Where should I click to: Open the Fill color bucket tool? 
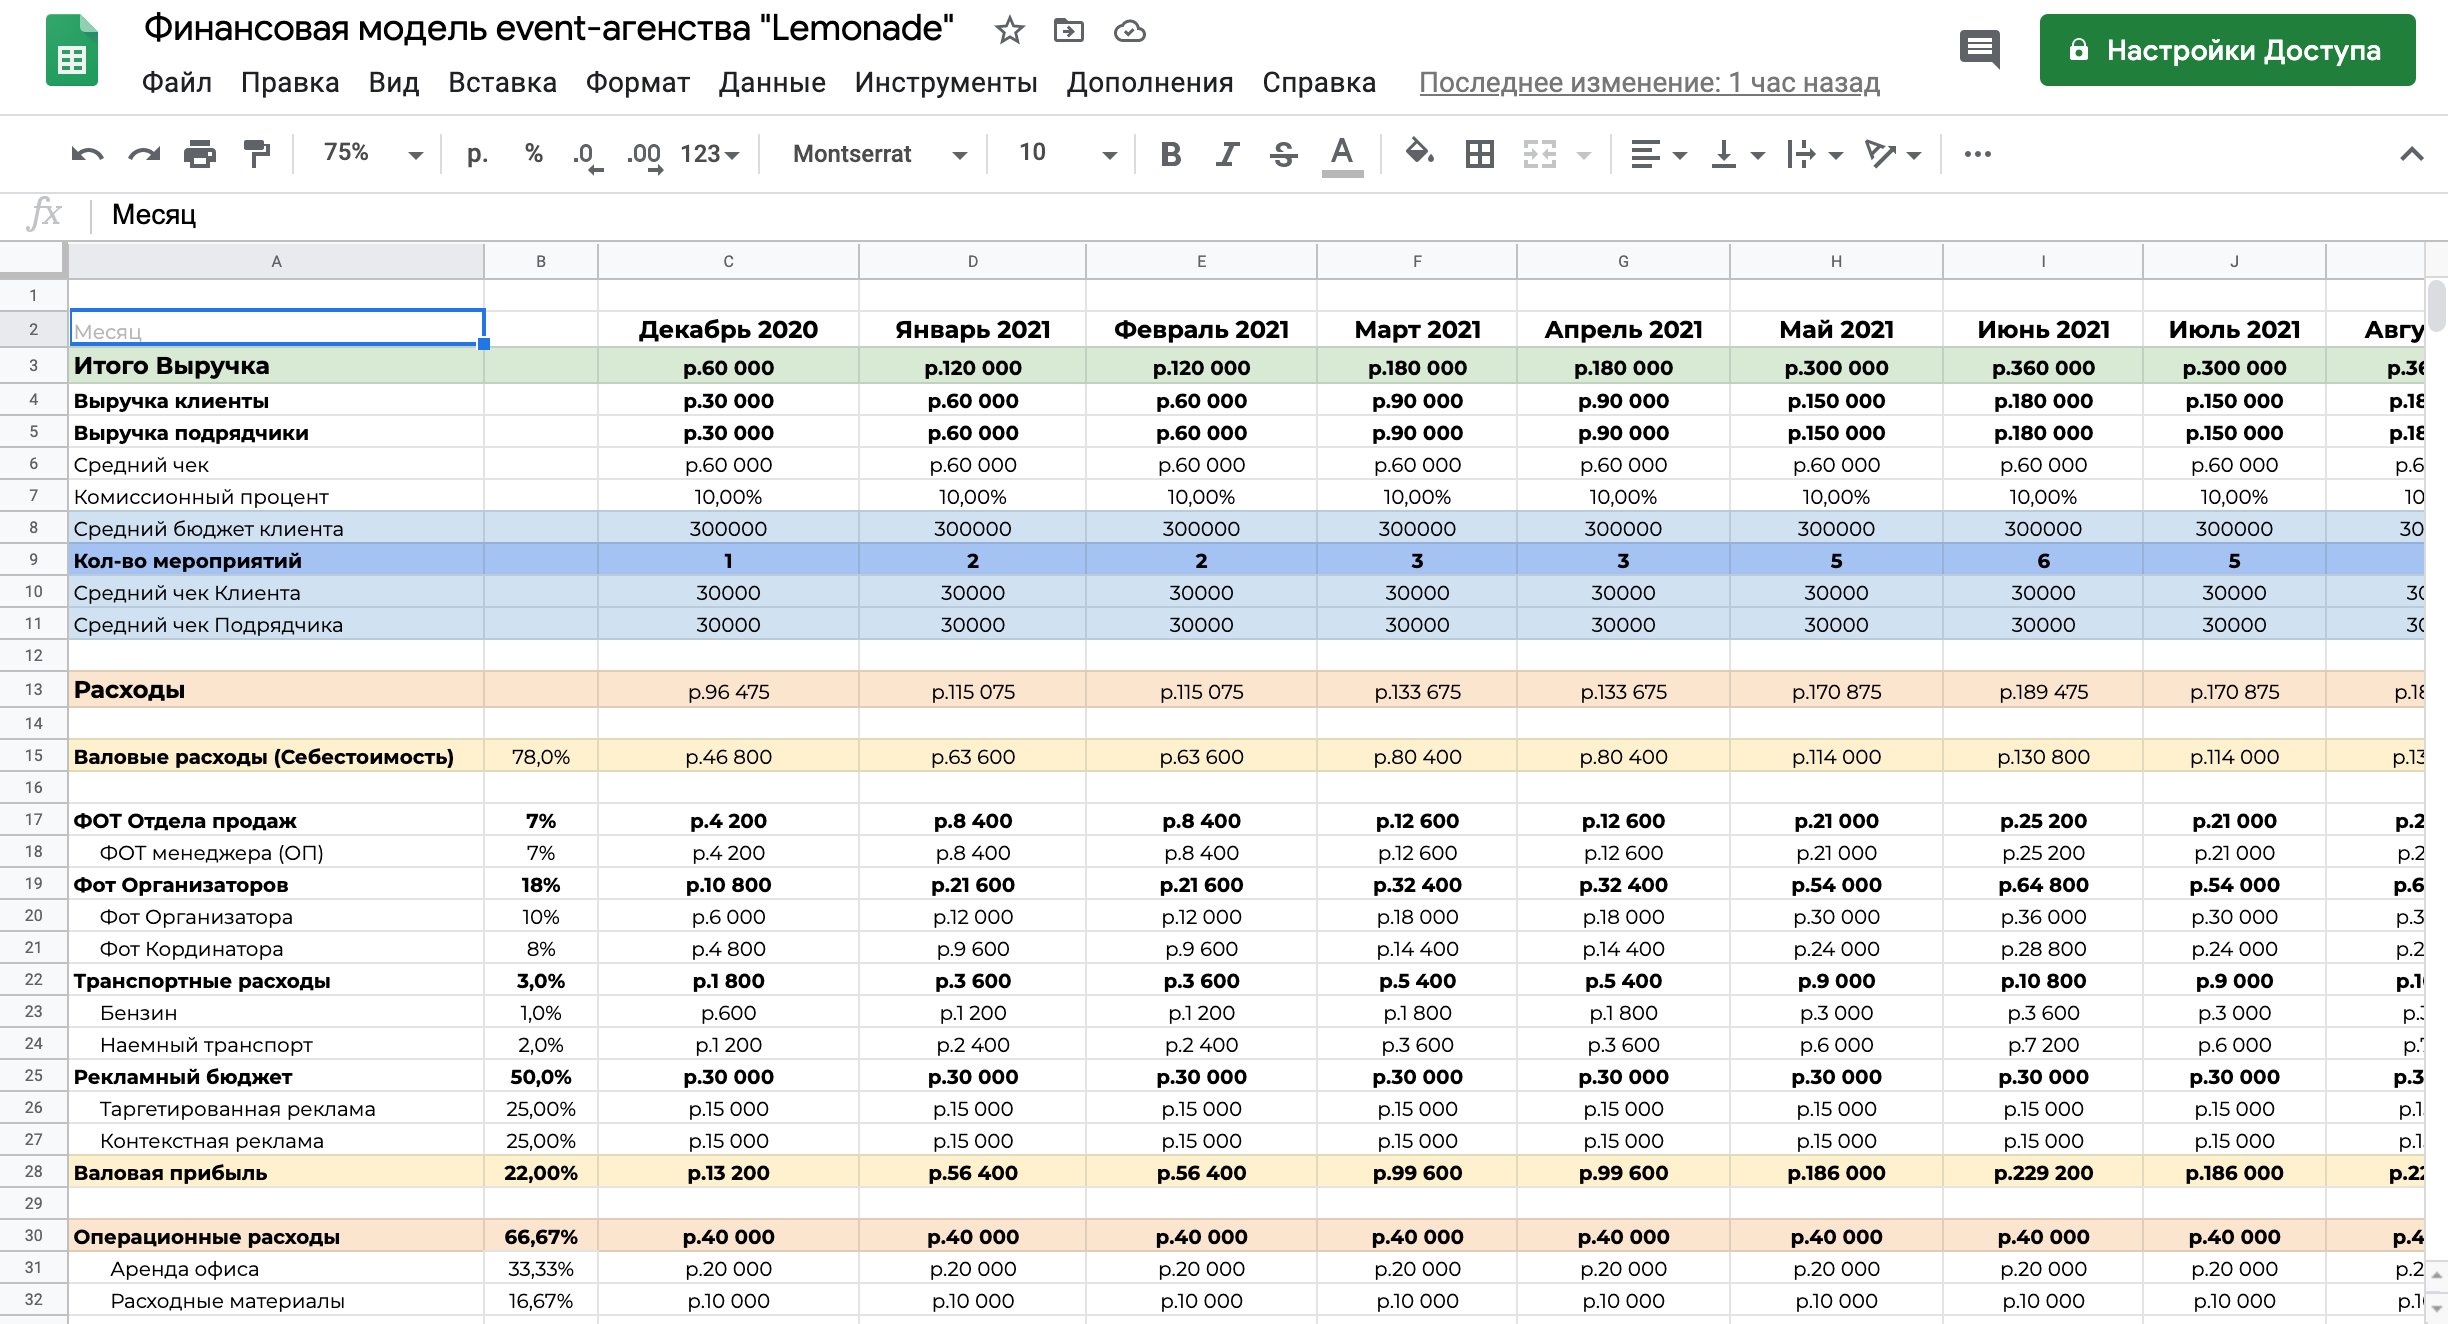(x=1419, y=154)
